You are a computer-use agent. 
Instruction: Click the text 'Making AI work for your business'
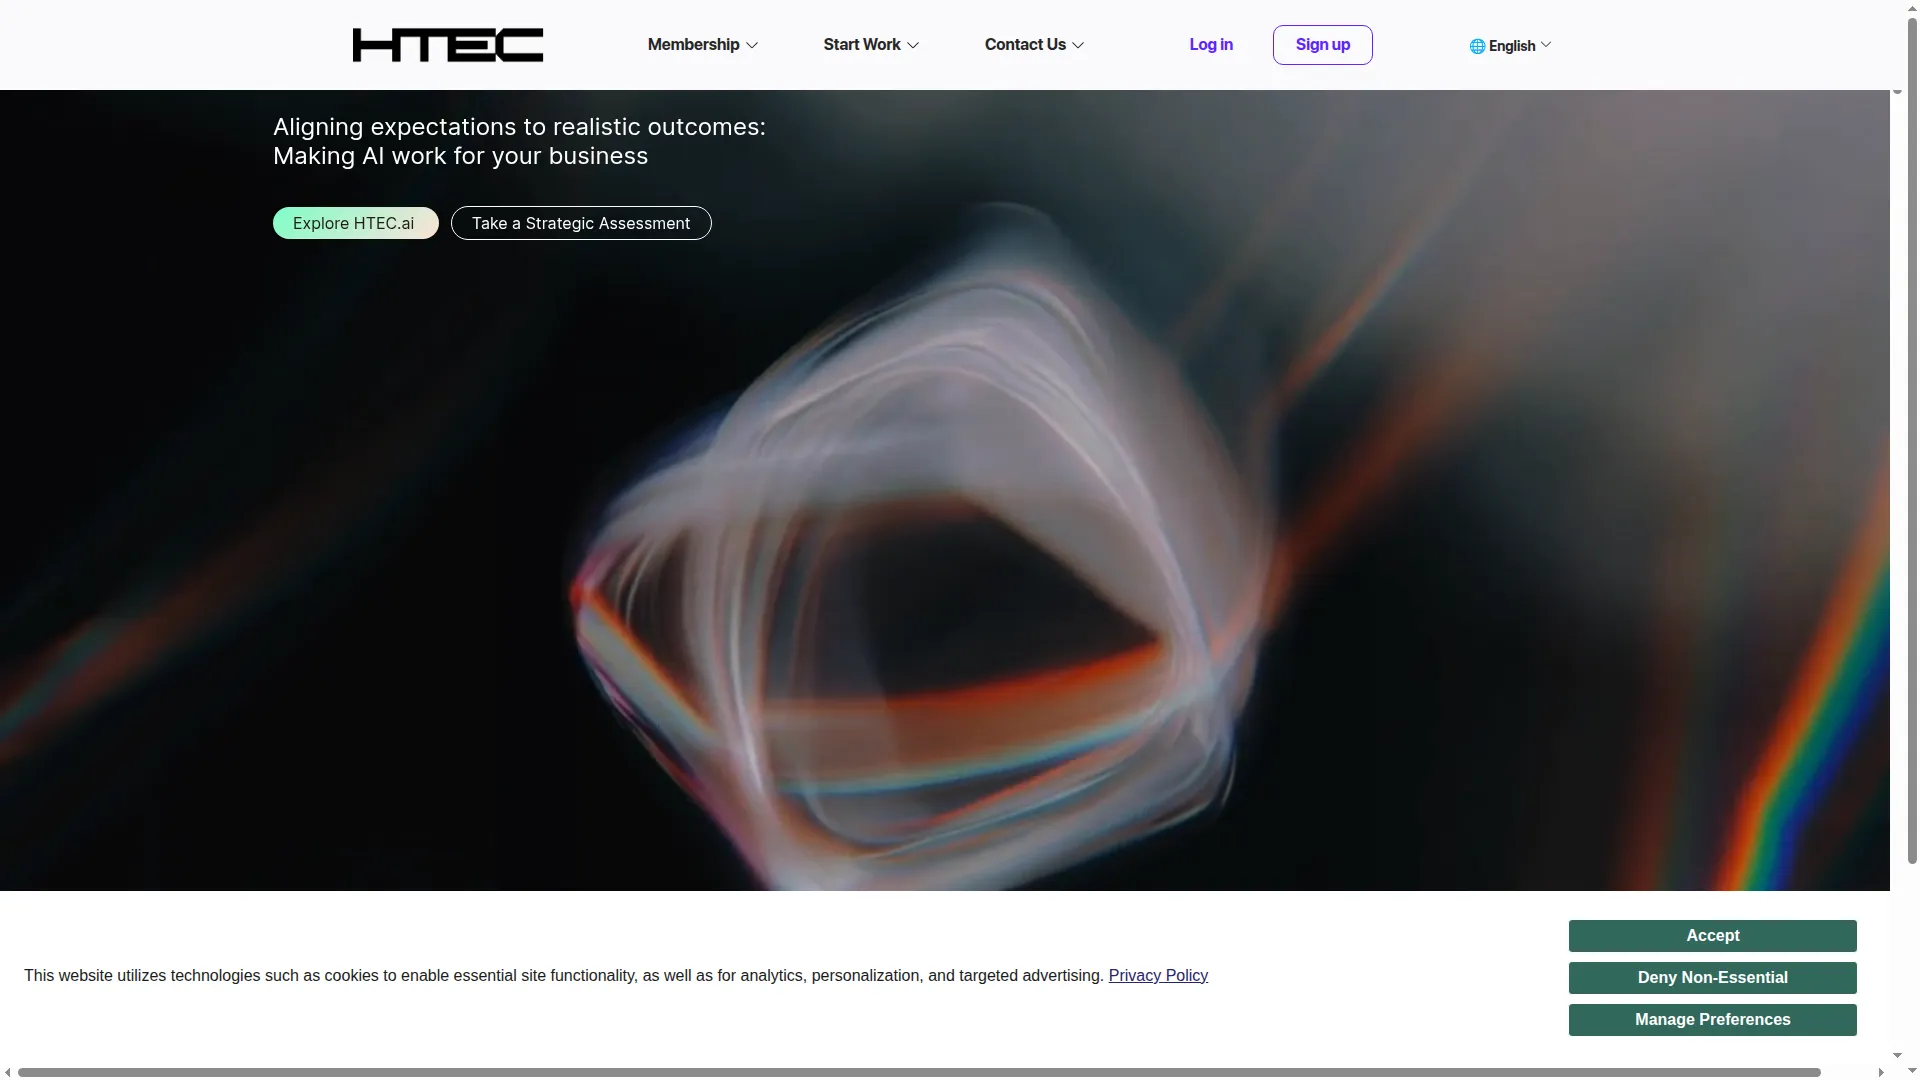click(x=460, y=157)
